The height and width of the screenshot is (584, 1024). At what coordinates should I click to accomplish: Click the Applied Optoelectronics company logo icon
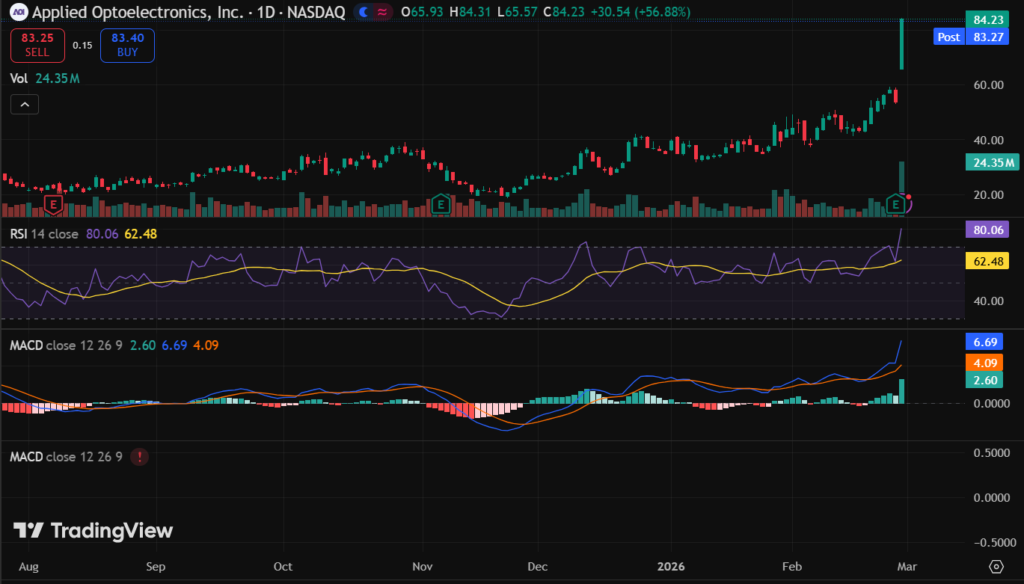coord(17,12)
